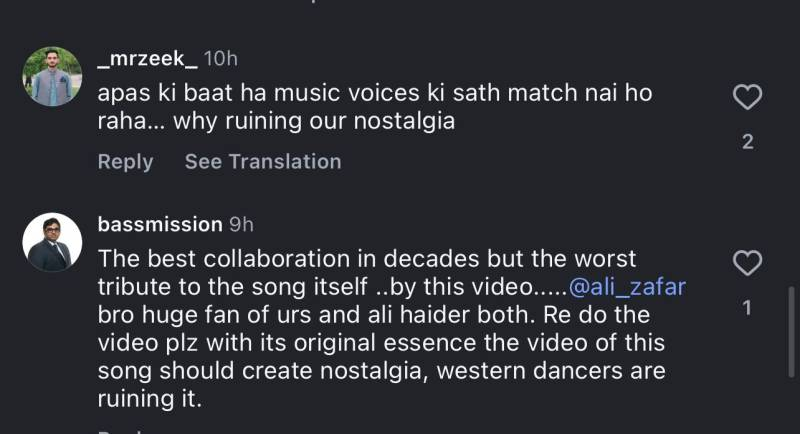The height and width of the screenshot is (434, 800).
Task: Tap See Translation under _mrzeek_'s comment
Action: click(x=262, y=161)
